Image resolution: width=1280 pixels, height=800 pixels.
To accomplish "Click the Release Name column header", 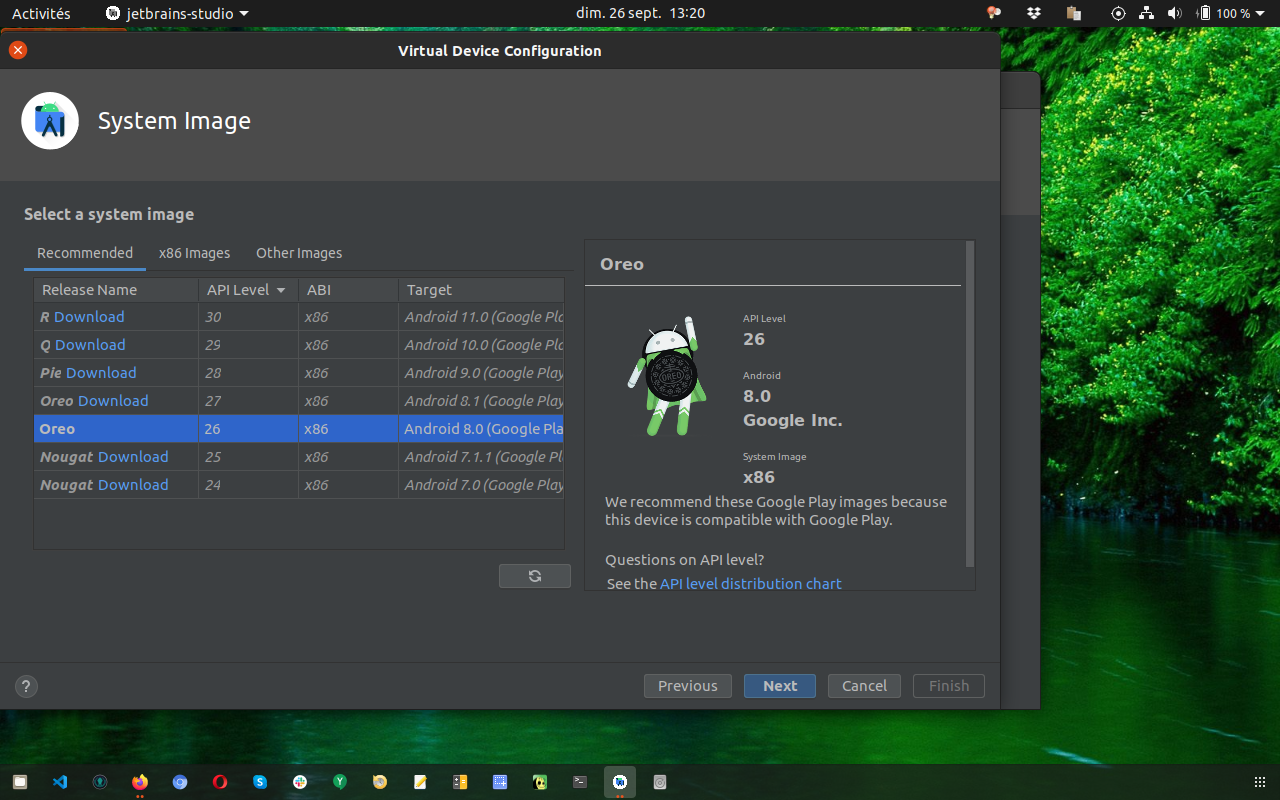I will (x=116, y=290).
